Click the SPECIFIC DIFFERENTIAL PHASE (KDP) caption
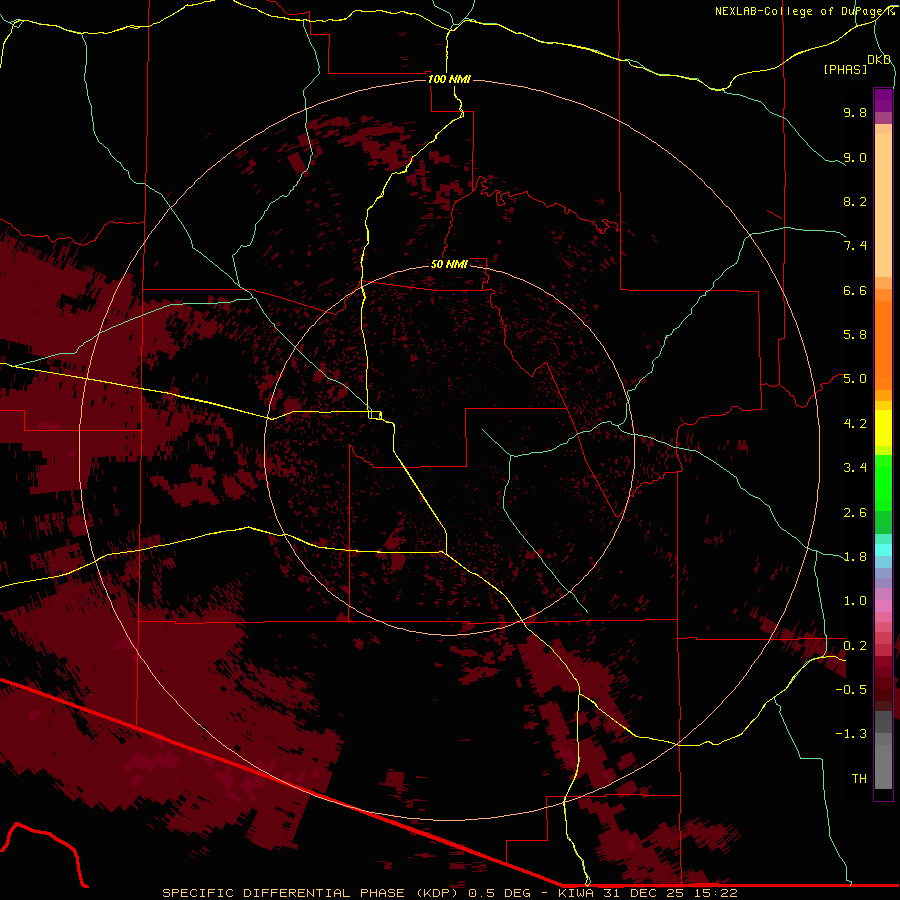 pos(313,893)
